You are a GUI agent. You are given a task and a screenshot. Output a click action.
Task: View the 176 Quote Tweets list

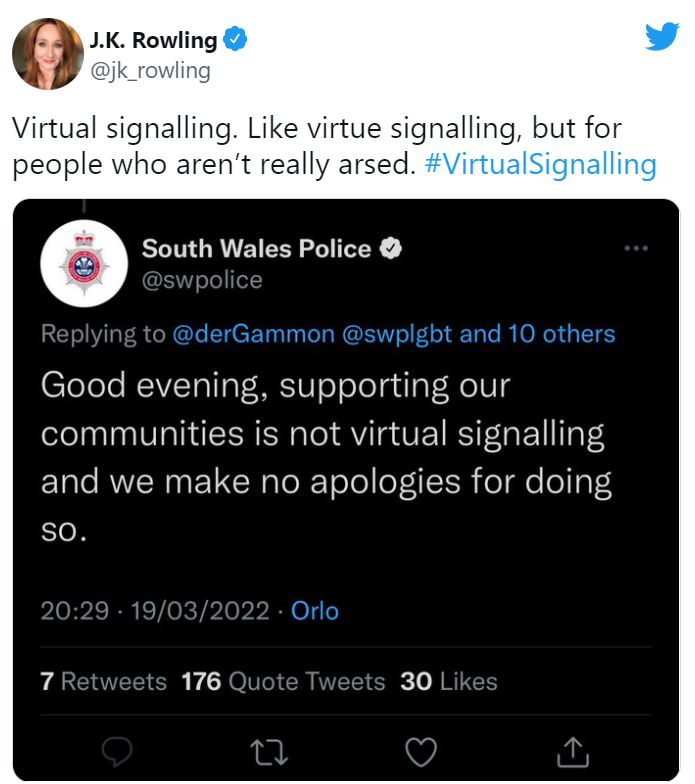point(283,681)
